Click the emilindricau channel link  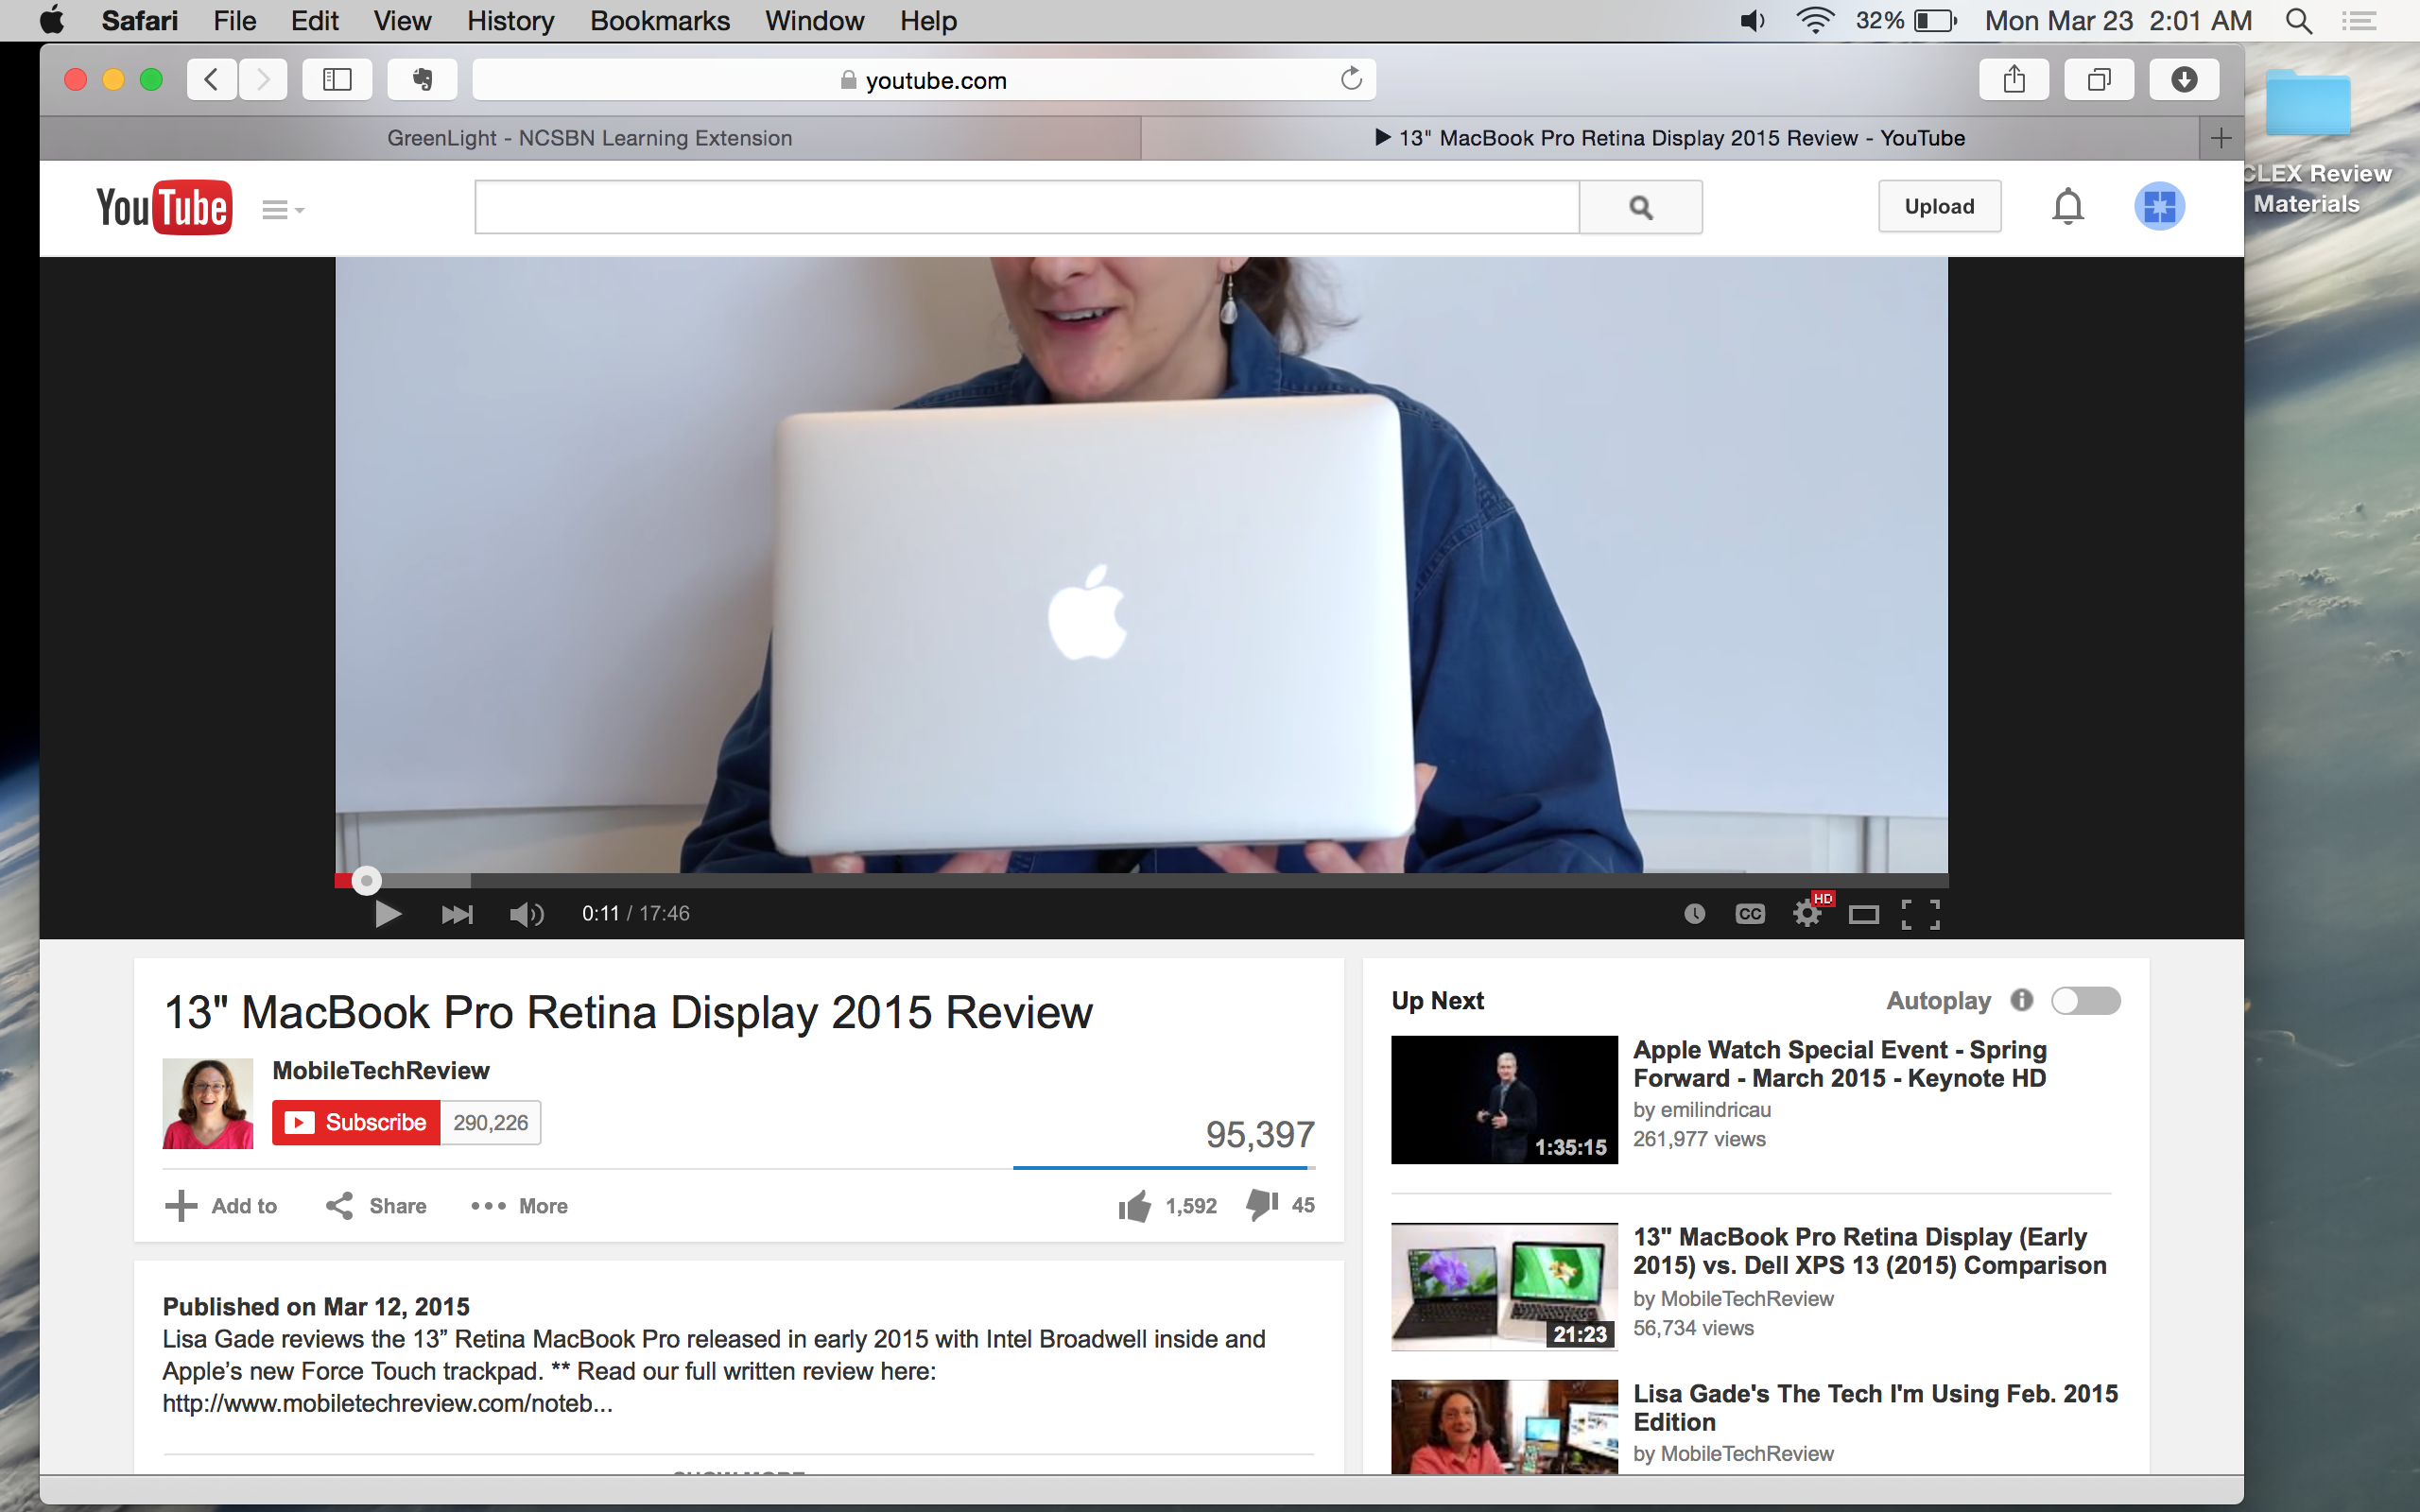1715,1109
